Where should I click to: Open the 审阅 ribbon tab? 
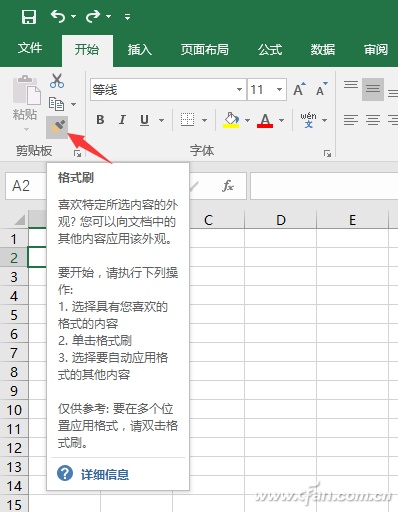coord(376,50)
